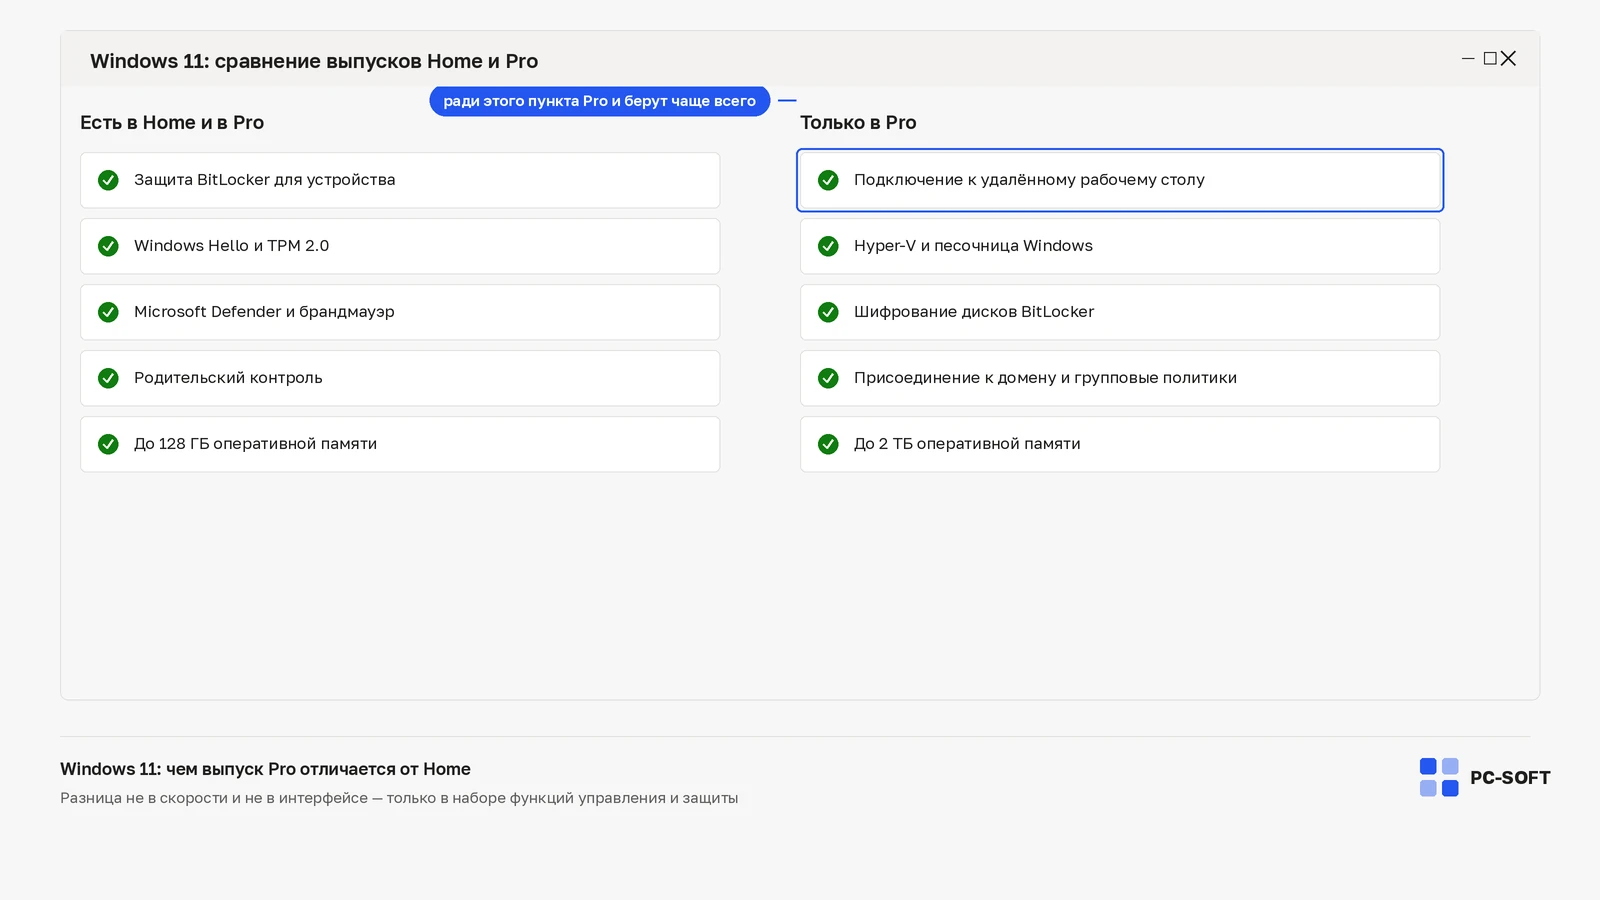
Task: Click the check icon beside Шифрование дисков BitLocker
Action: (828, 312)
